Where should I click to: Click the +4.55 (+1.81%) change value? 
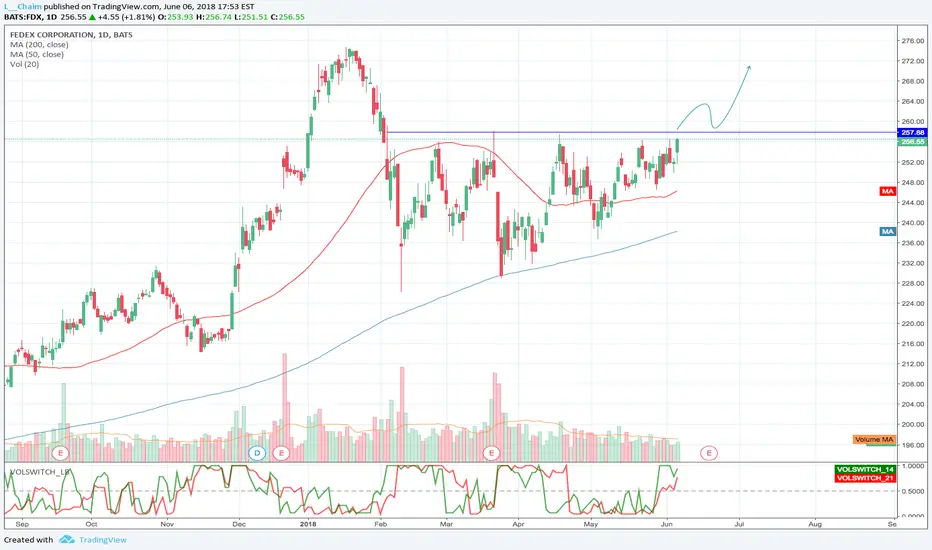126,17
